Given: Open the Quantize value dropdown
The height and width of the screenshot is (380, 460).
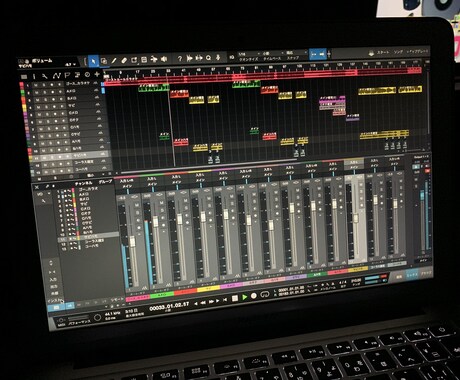Looking at the screenshot, I should click(x=248, y=54).
